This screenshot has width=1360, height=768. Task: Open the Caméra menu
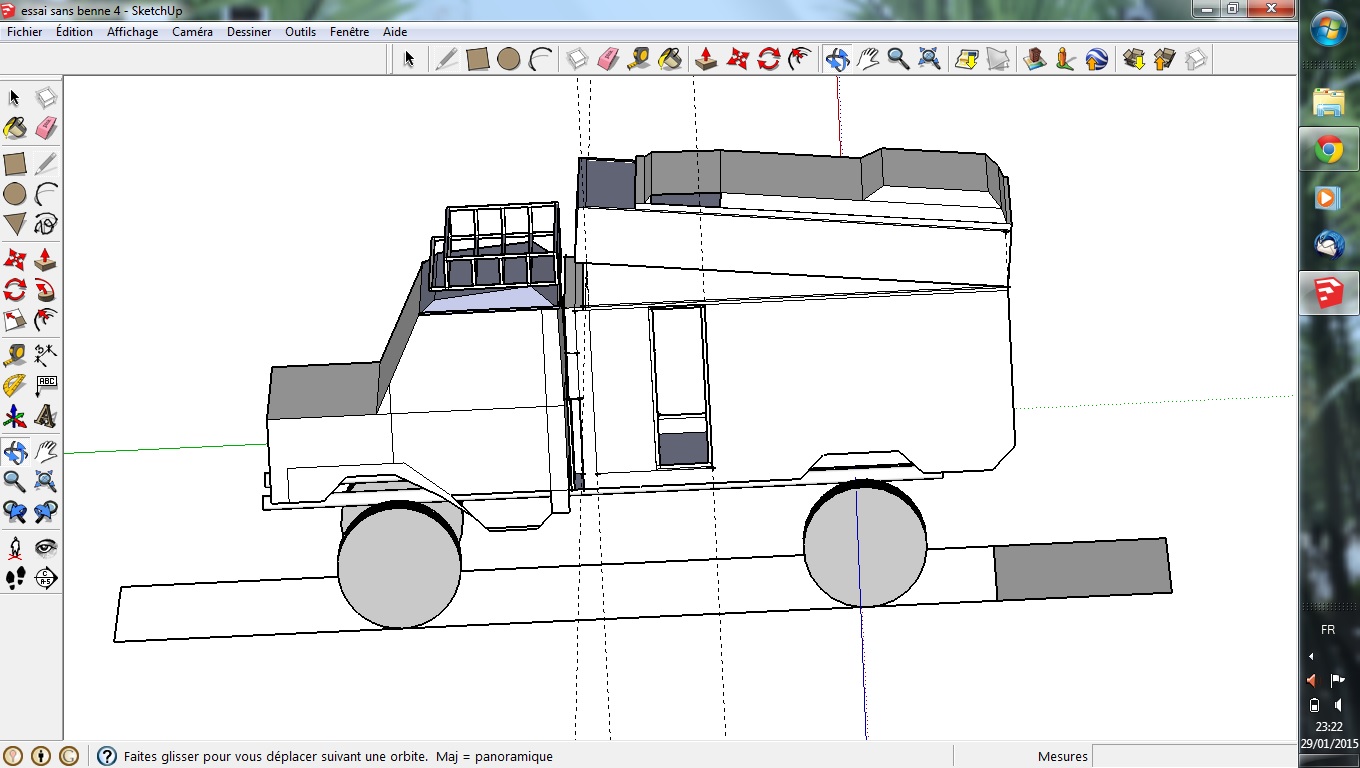coord(192,32)
